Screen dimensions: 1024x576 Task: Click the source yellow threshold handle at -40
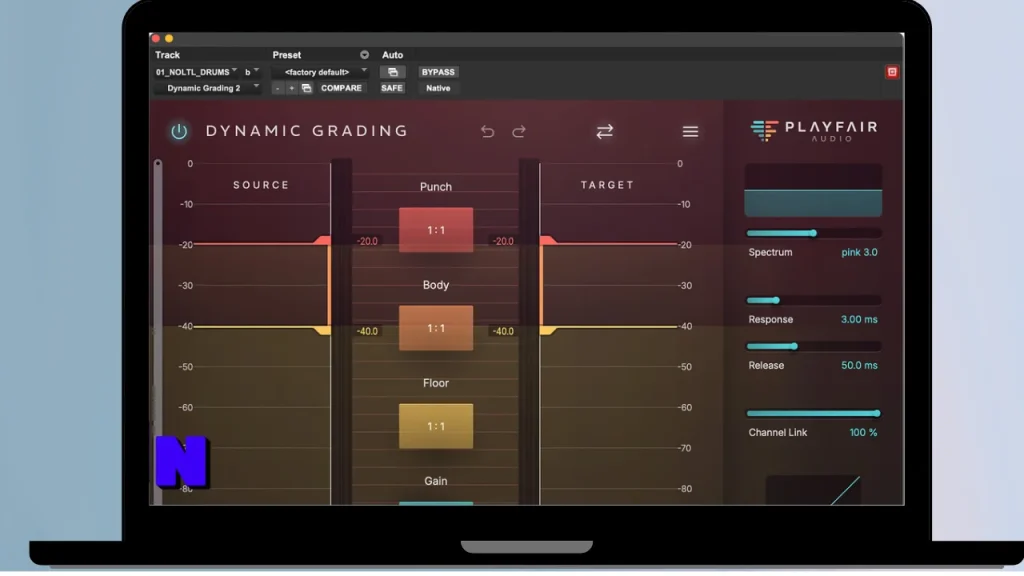coord(323,330)
